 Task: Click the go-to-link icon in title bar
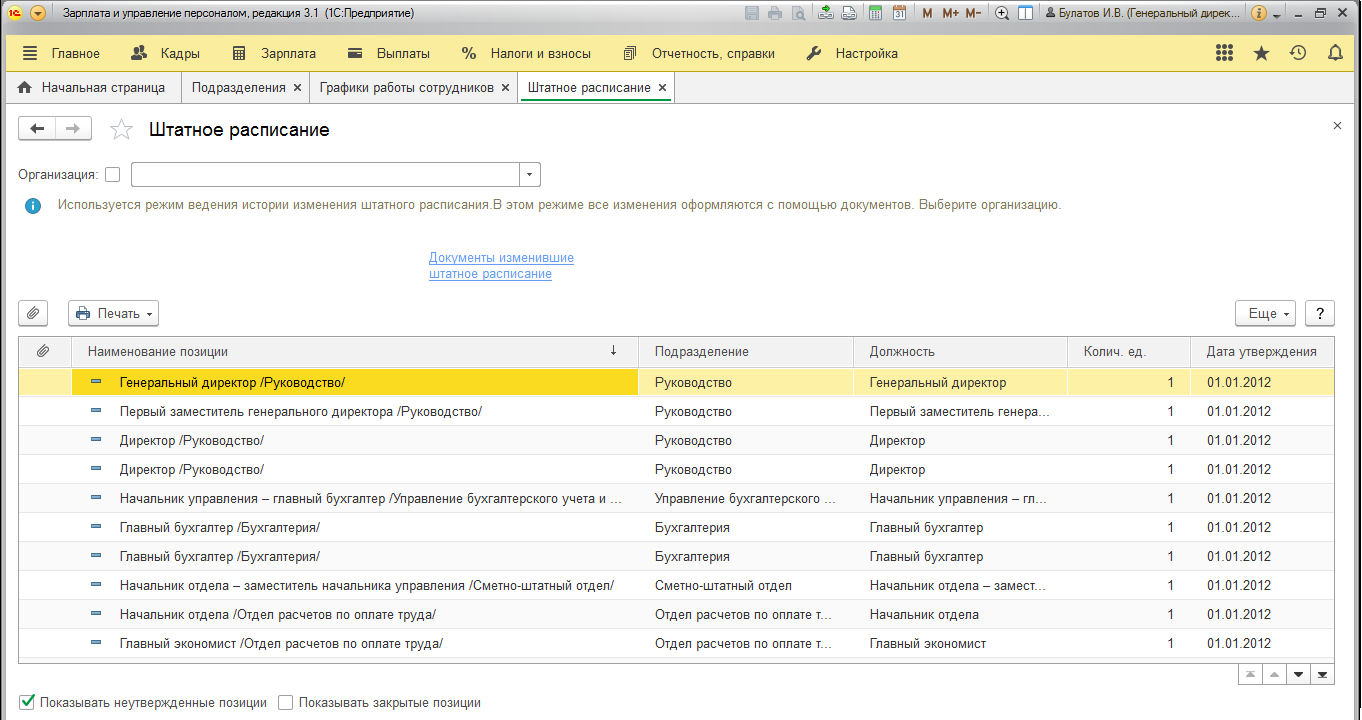848,13
